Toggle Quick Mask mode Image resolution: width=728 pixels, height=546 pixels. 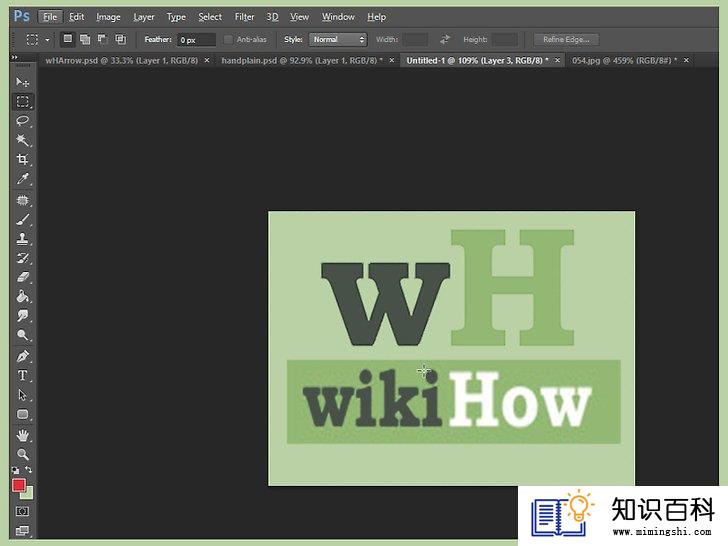(x=22, y=511)
